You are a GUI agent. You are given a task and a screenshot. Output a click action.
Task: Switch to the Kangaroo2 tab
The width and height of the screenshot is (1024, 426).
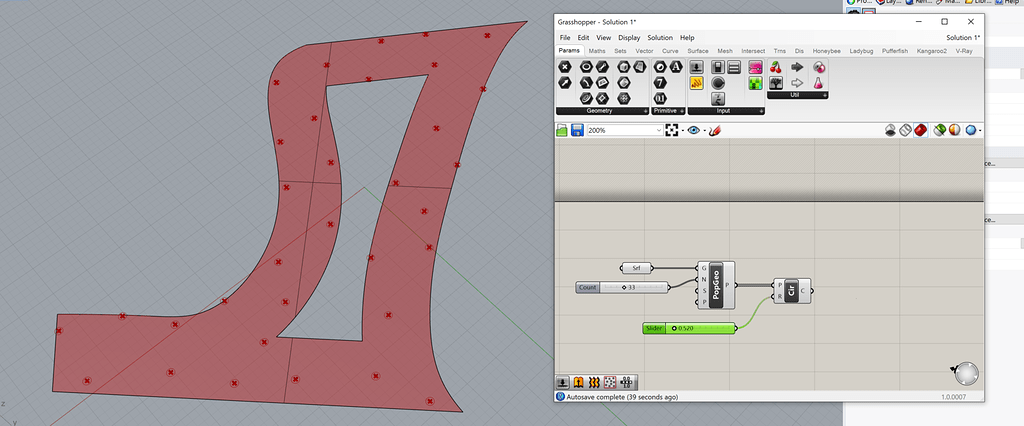[x=932, y=50]
